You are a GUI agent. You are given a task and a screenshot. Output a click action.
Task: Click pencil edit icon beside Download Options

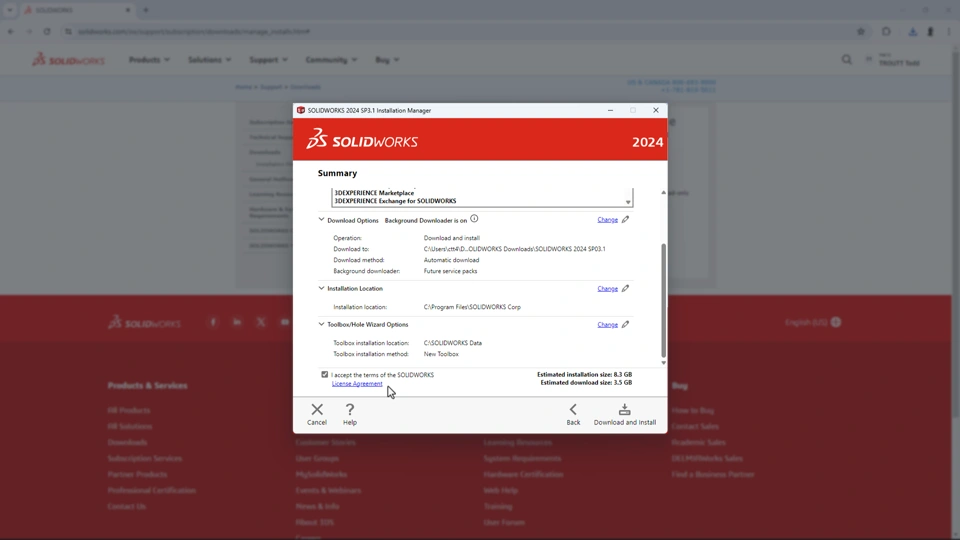point(625,219)
